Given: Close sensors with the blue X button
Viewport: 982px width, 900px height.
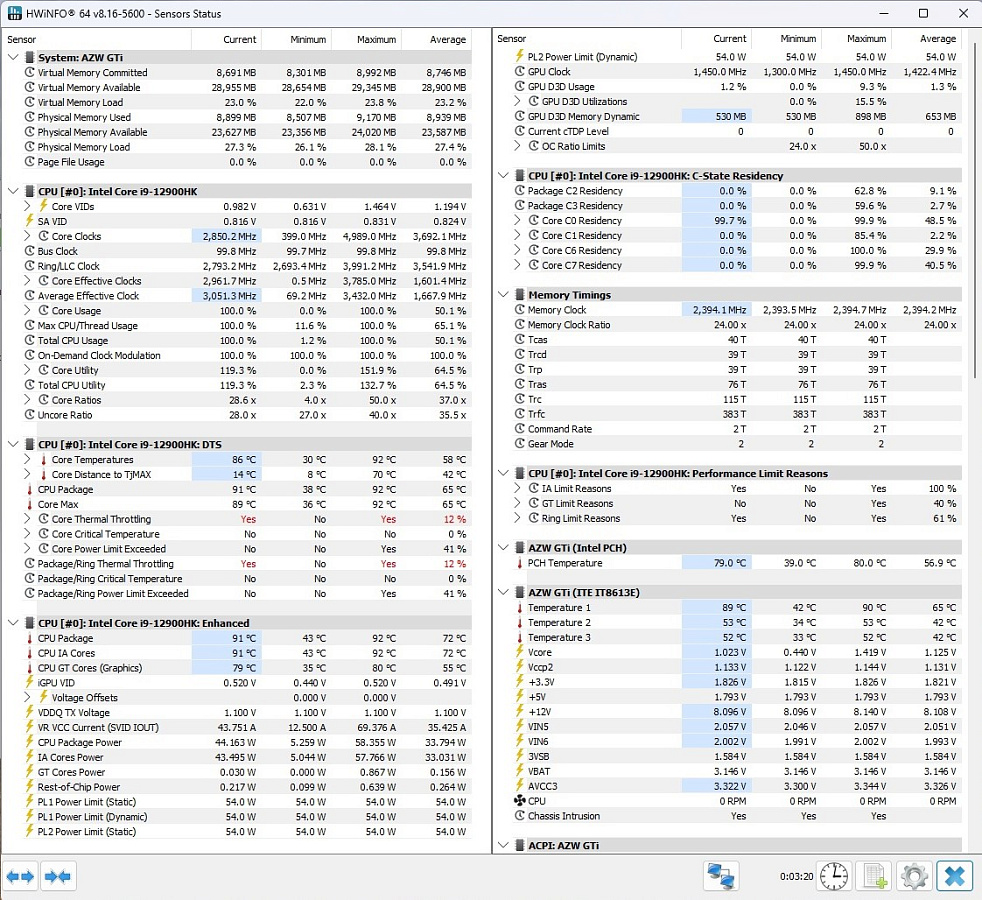Looking at the screenshot, I should tap(954, 876).
